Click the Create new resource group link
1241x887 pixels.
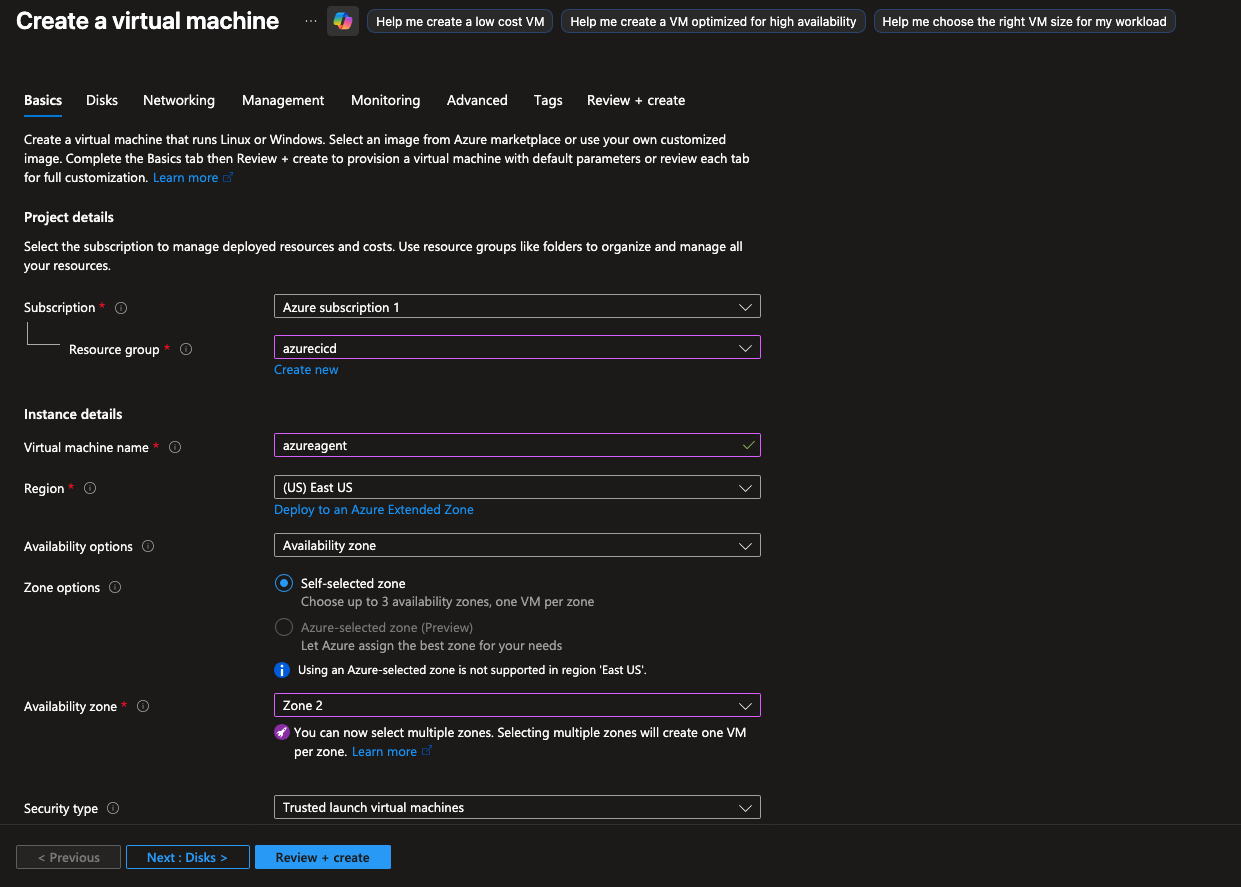click(306, 370)
